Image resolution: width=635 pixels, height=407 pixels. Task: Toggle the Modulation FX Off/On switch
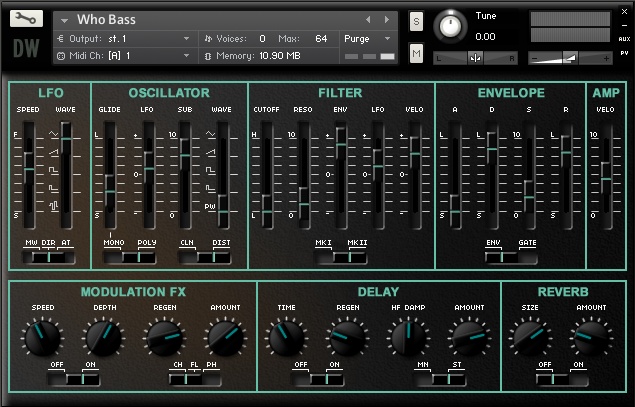click(73, 378)
